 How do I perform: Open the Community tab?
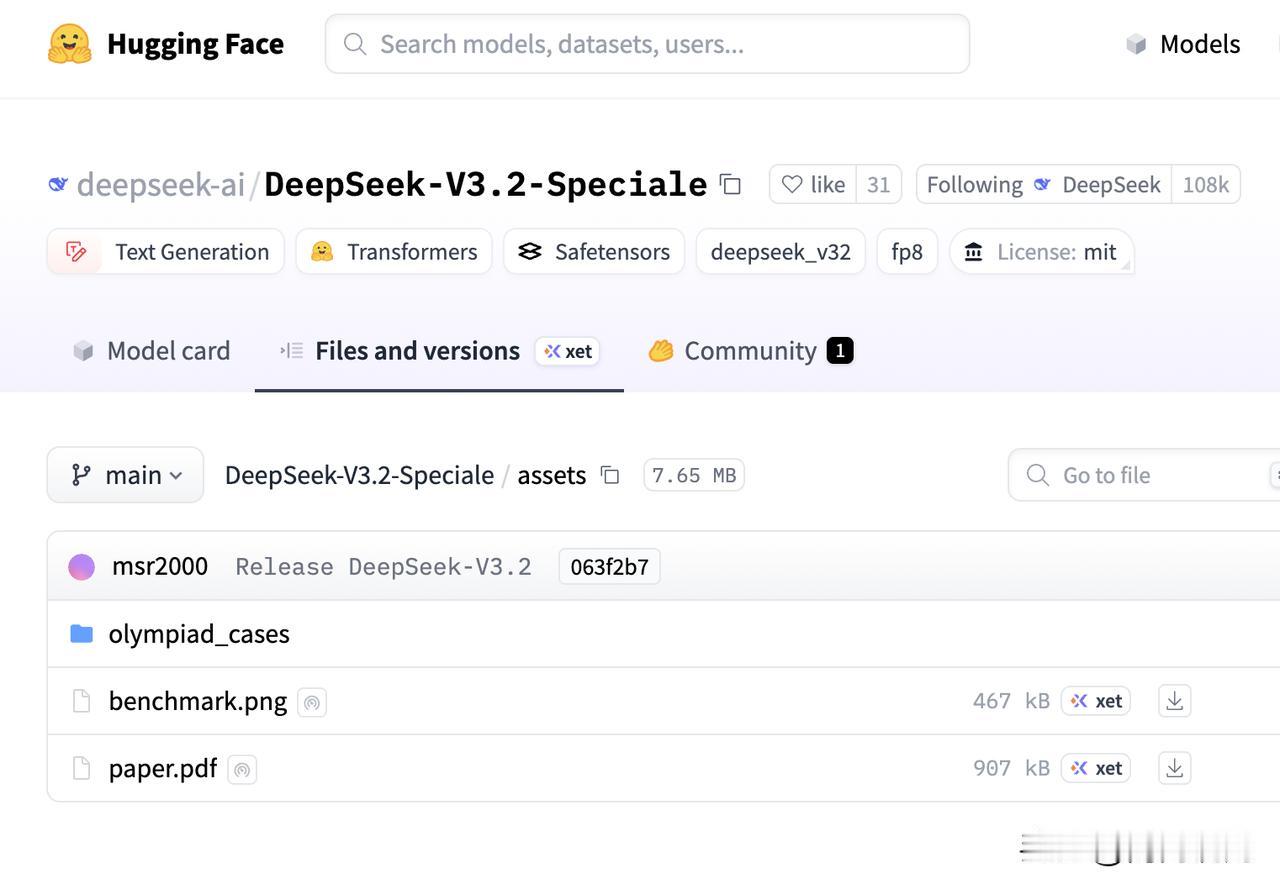pos(750,351)
